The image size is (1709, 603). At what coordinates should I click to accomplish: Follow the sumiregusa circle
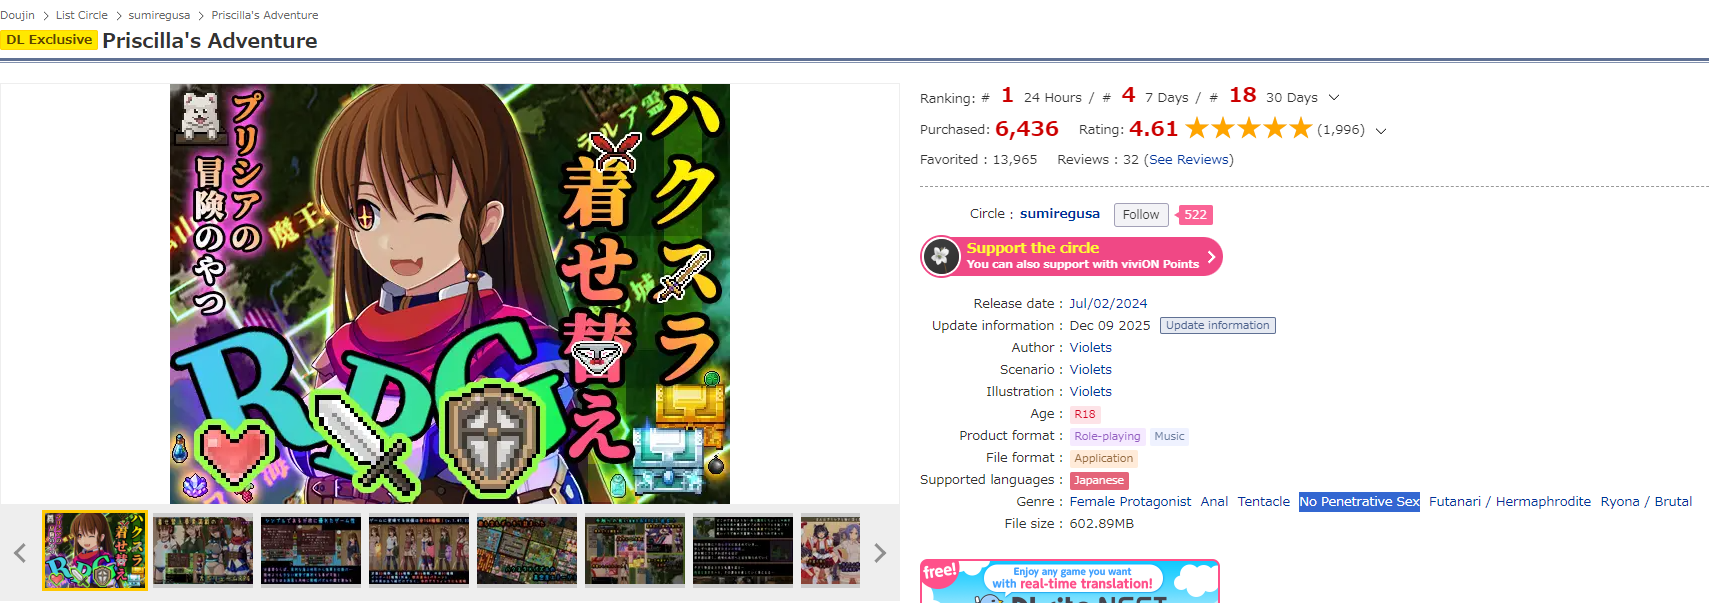pos(1141,215)
